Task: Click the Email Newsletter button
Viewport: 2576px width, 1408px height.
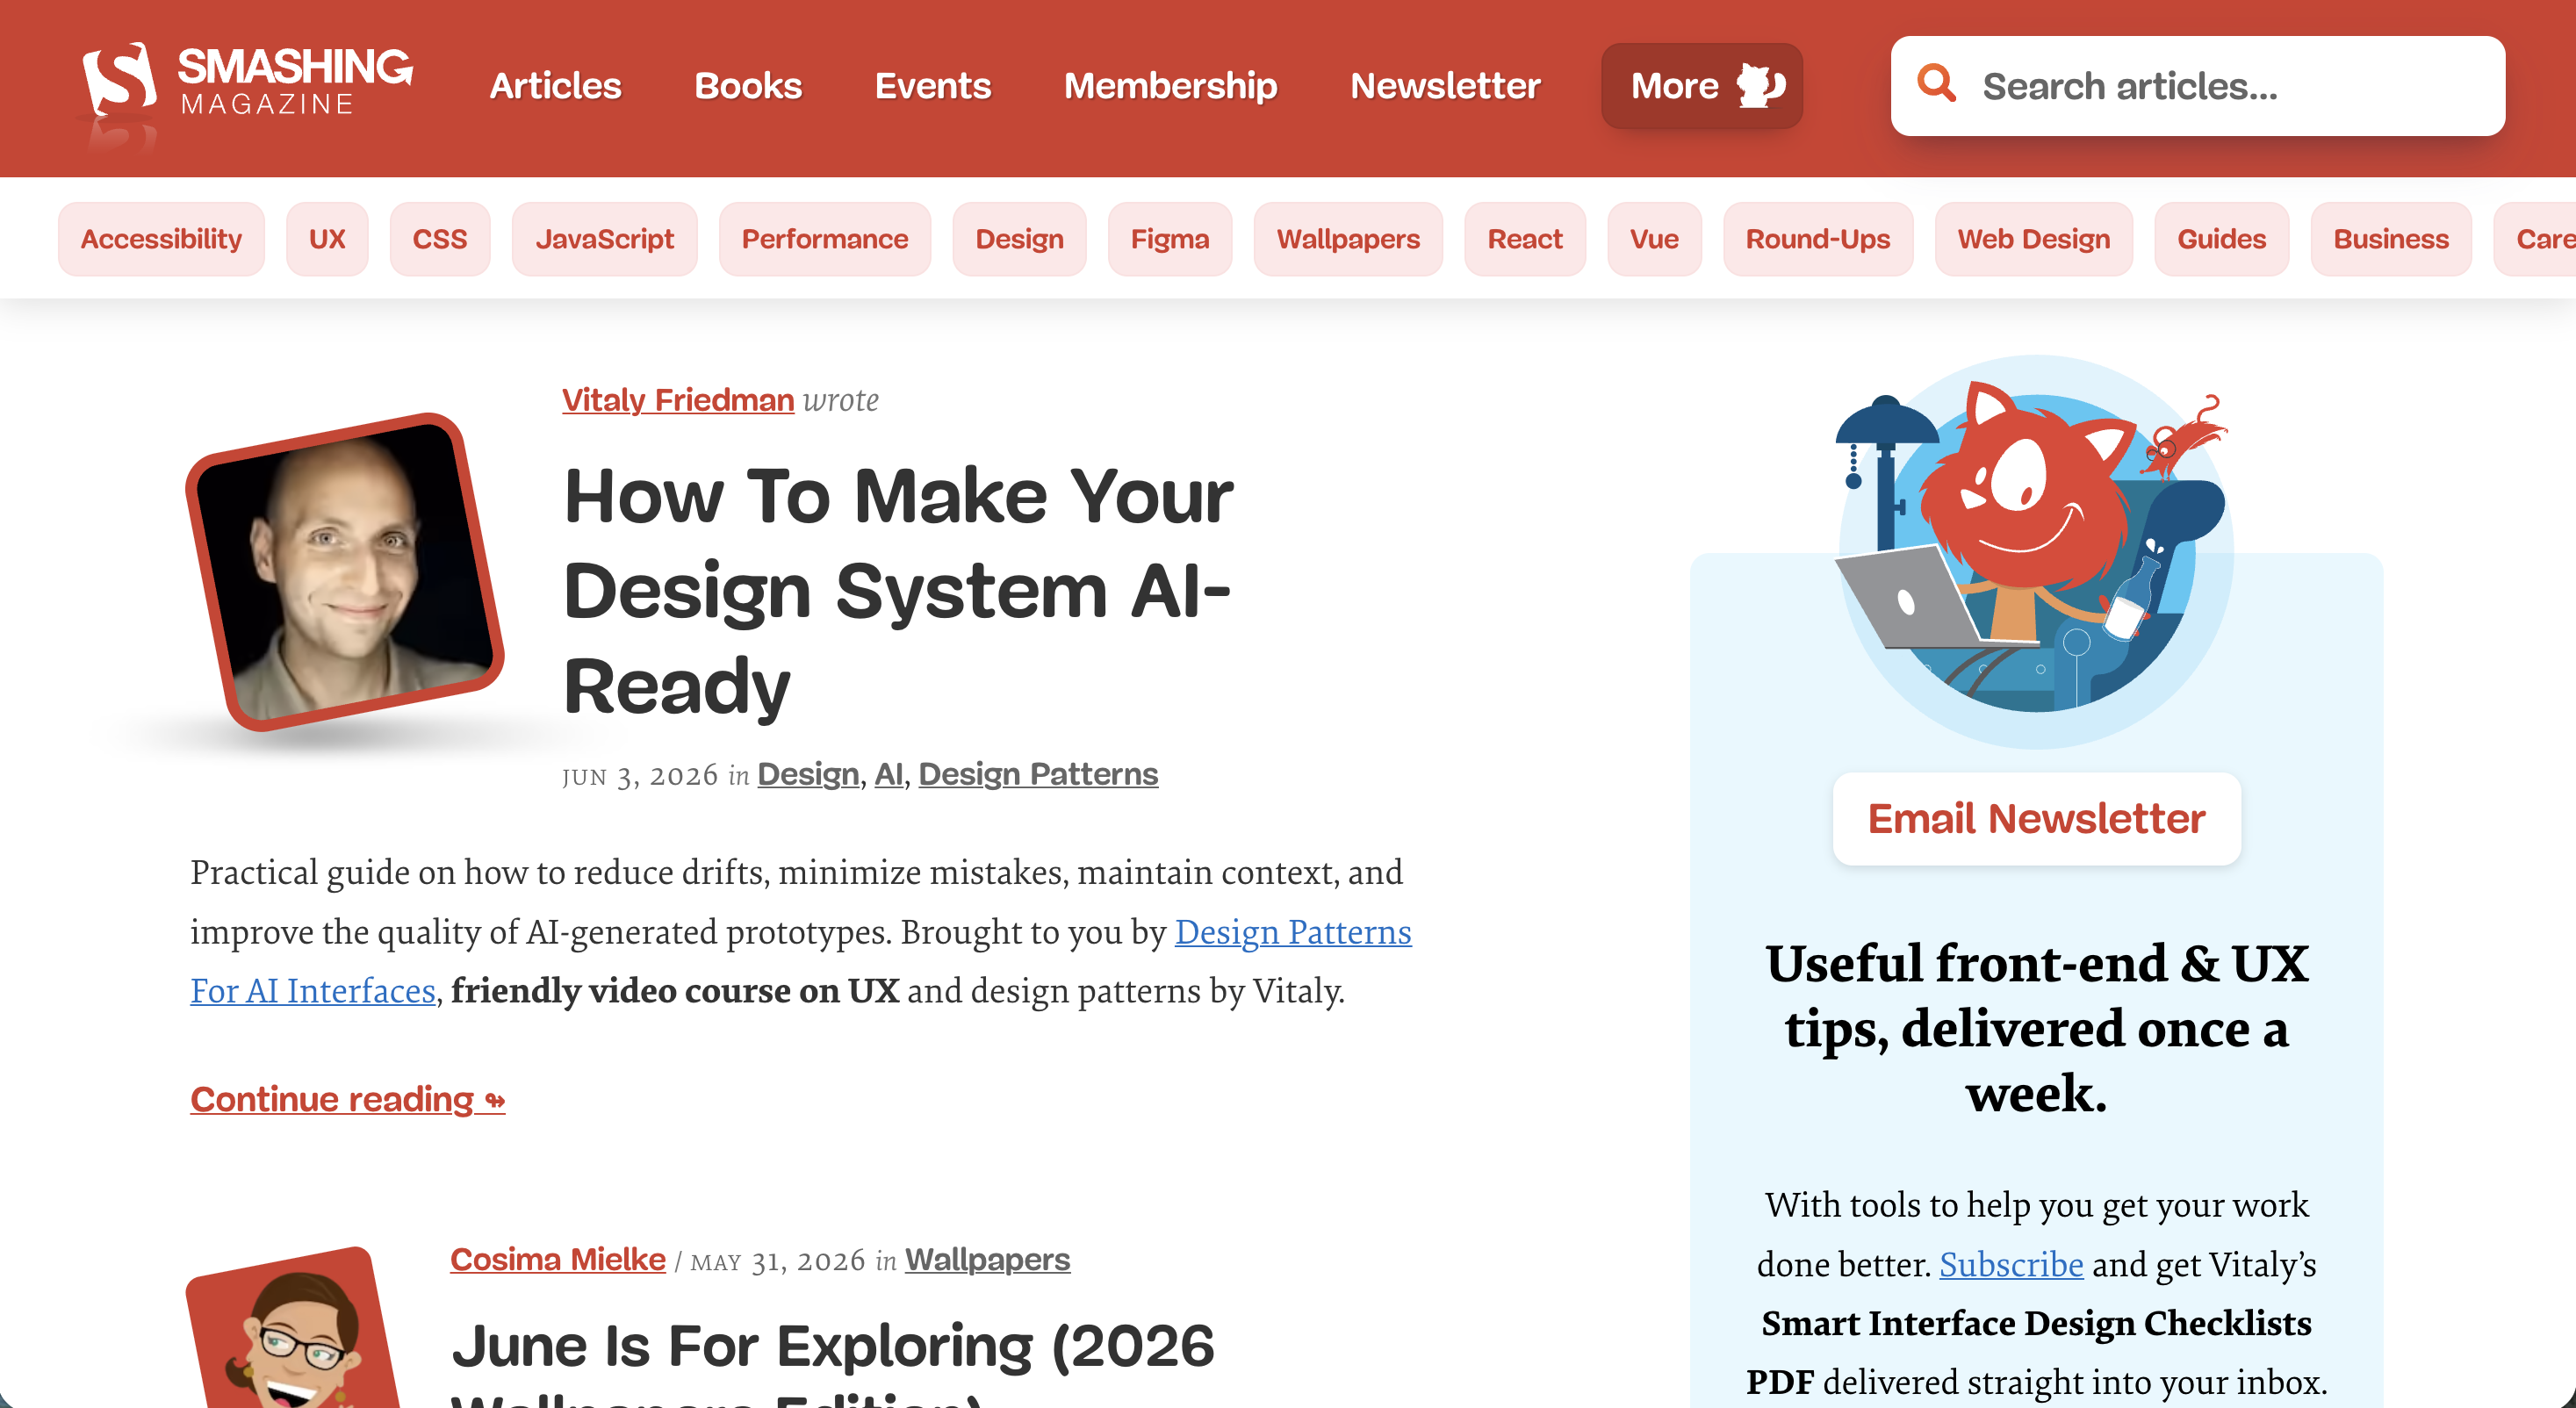Action: pyautogui.click(x=2036, y=818)
